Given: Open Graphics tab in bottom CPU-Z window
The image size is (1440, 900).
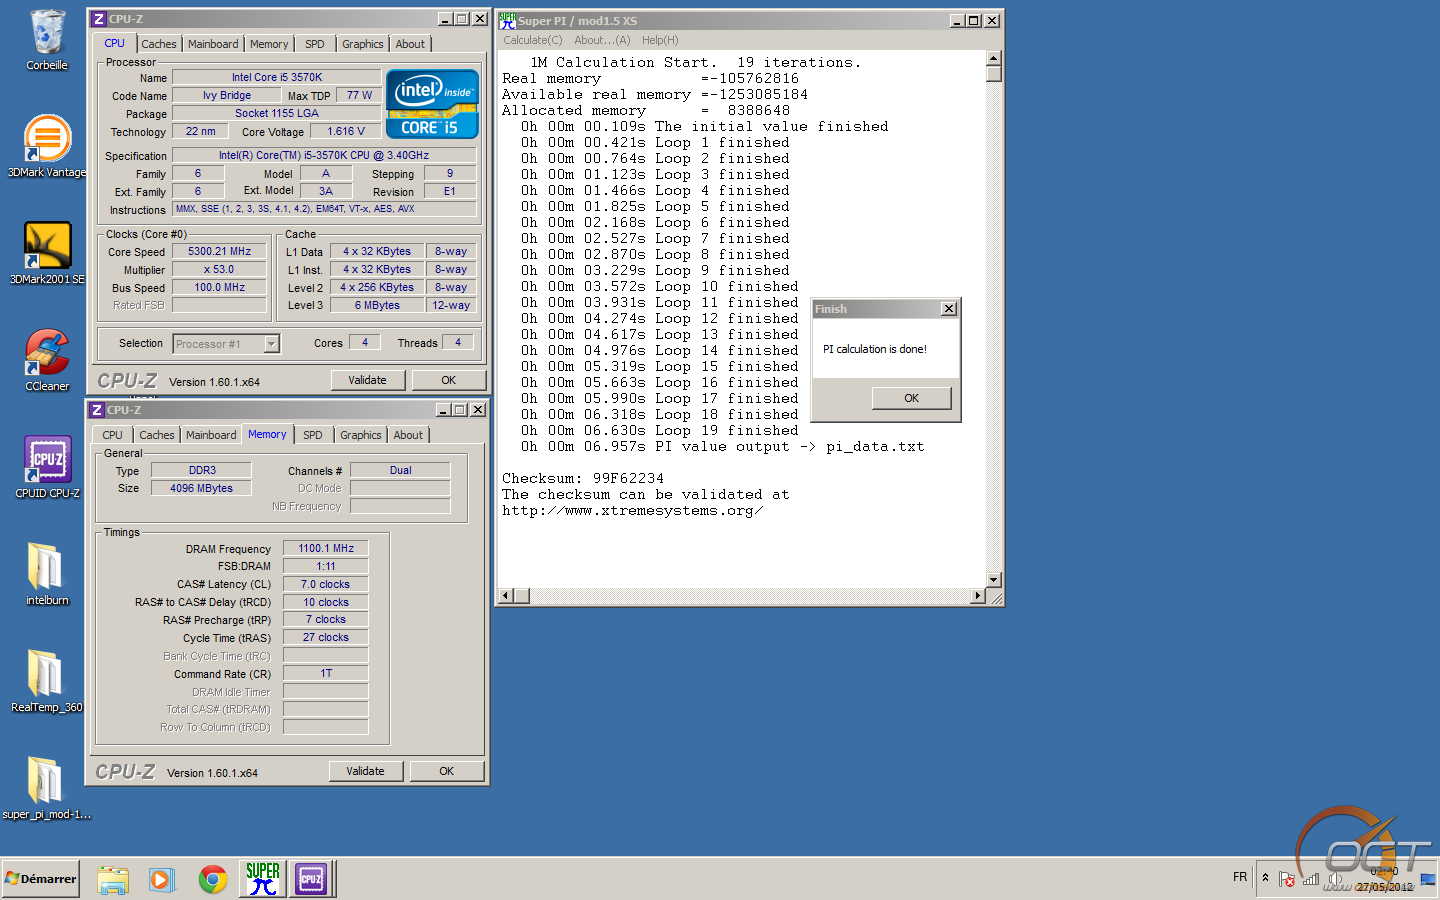Looking at the screenshot, I should tap(360, 435).
